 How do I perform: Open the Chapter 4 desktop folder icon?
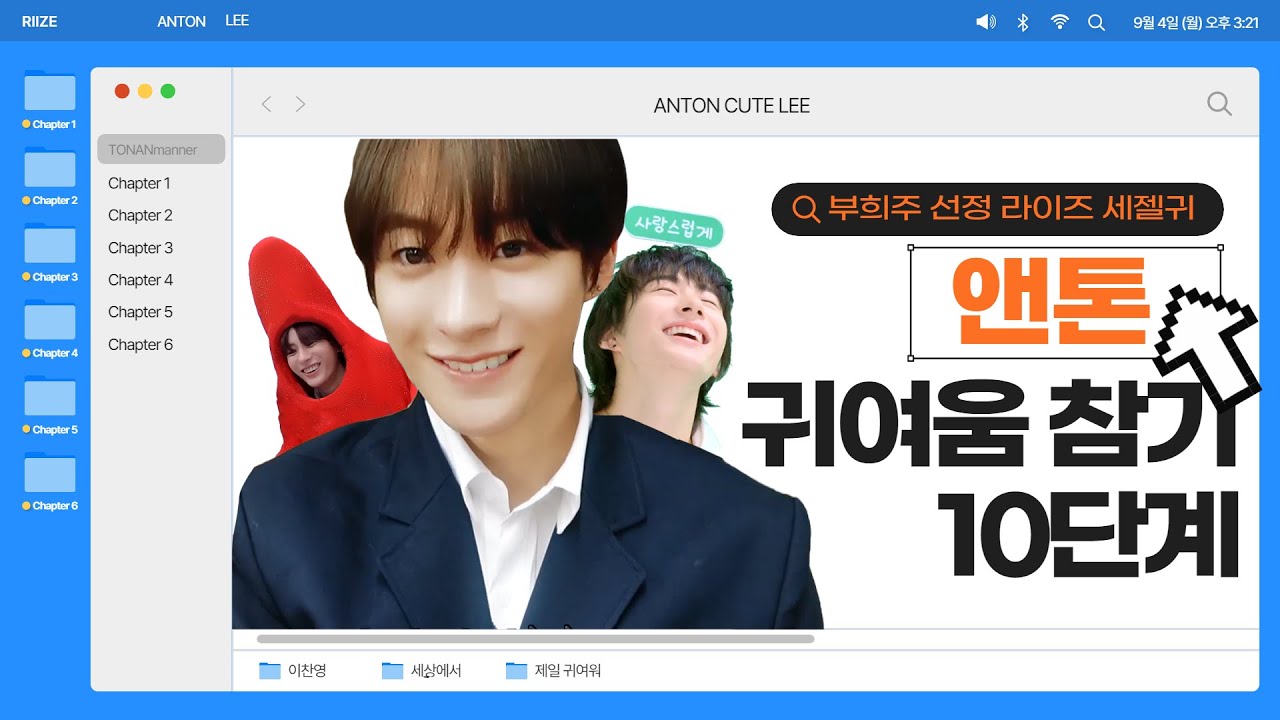[50, 320]
